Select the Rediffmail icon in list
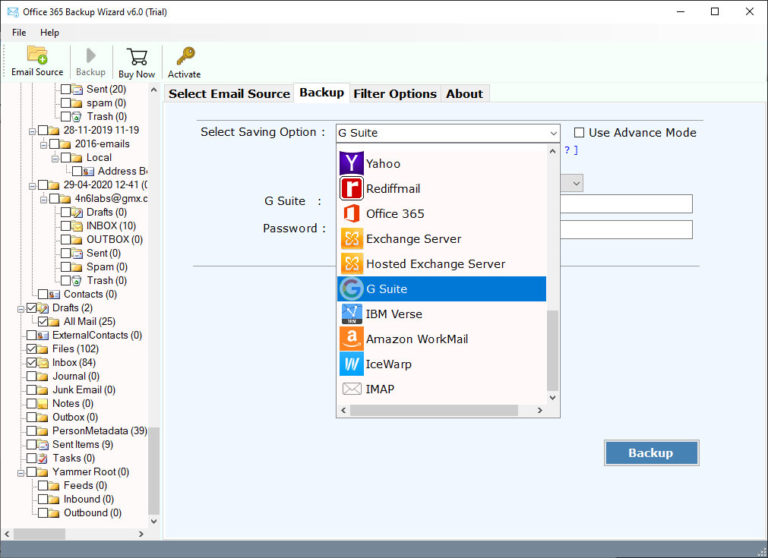768x558 pixels. [x=351, y=189]
